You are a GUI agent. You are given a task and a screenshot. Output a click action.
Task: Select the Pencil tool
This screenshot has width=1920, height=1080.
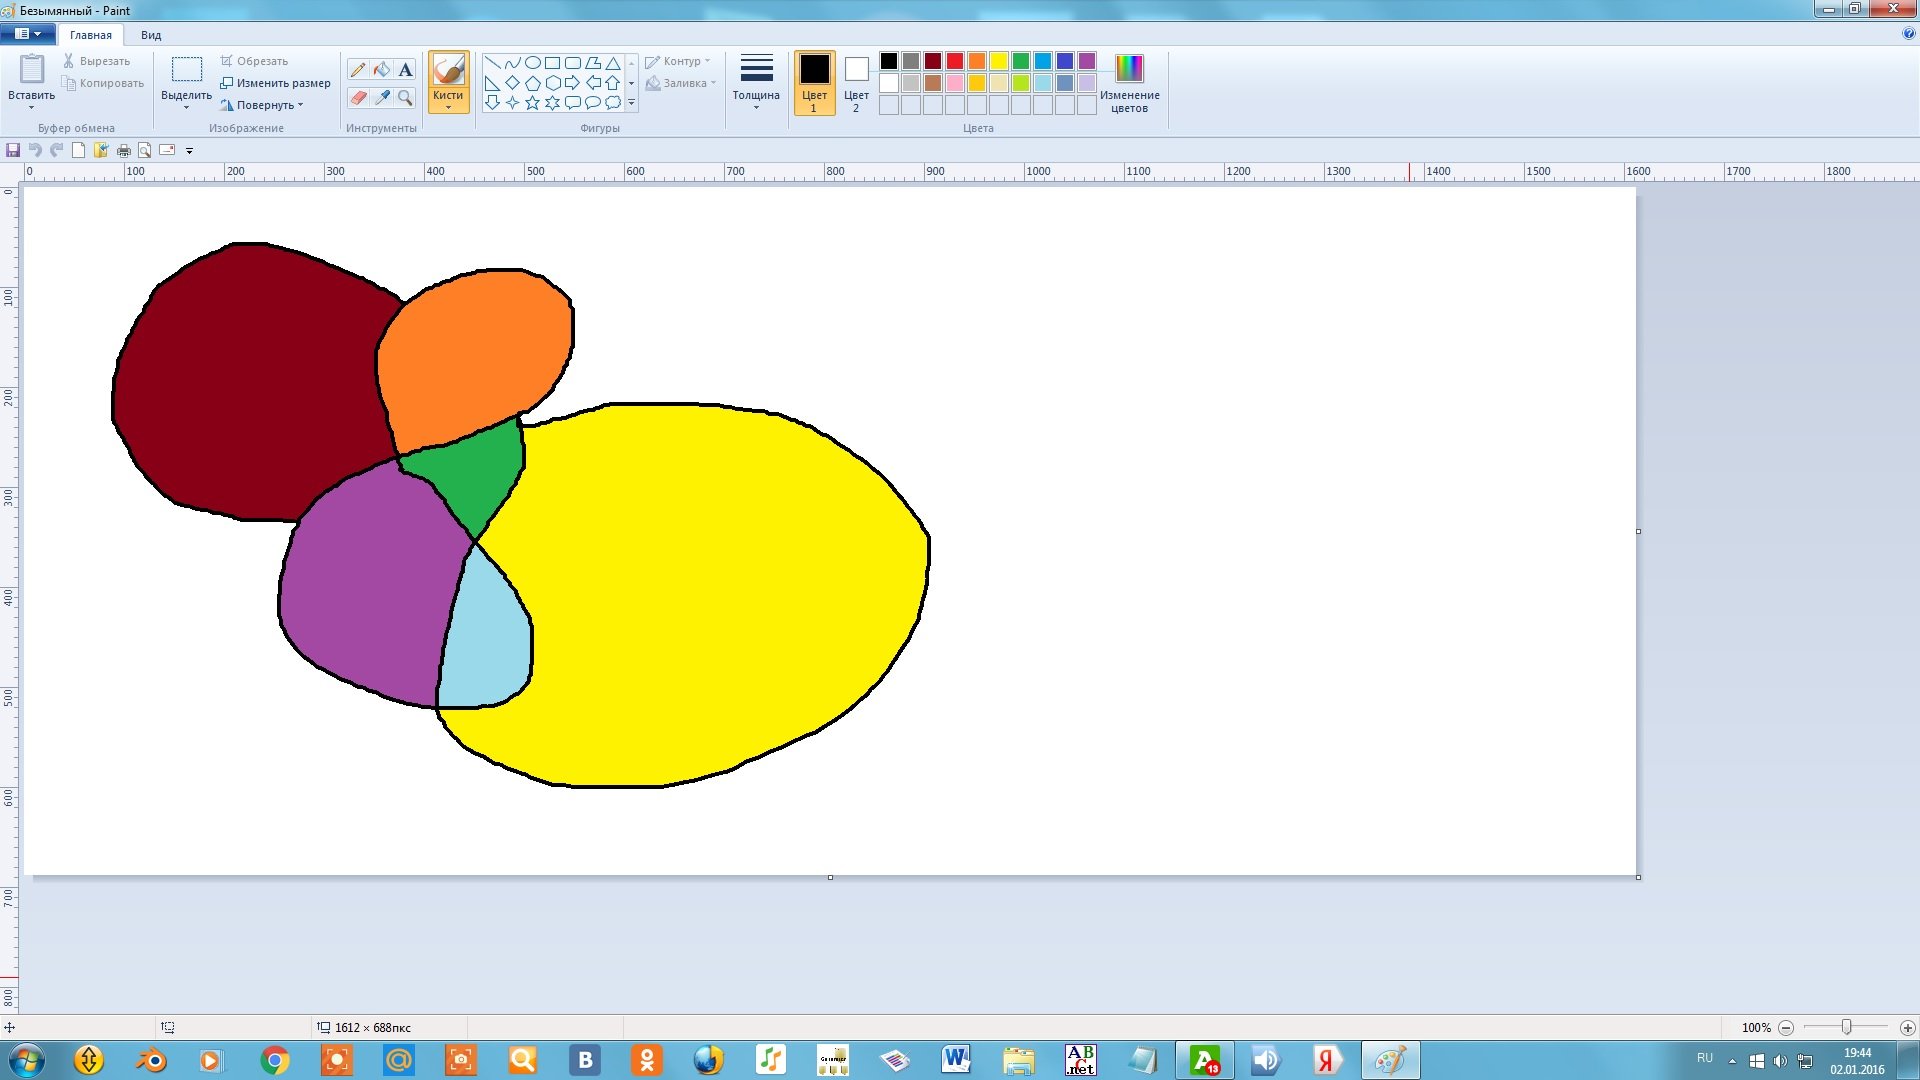pos(358,70)
